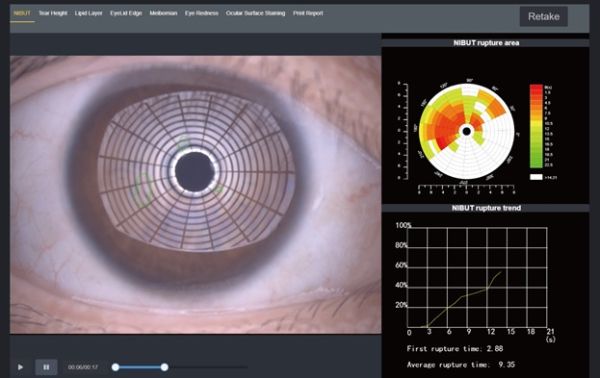Select the Average rupture time 9.35 text
The image size is (600, 378).
tap(461, 365)
